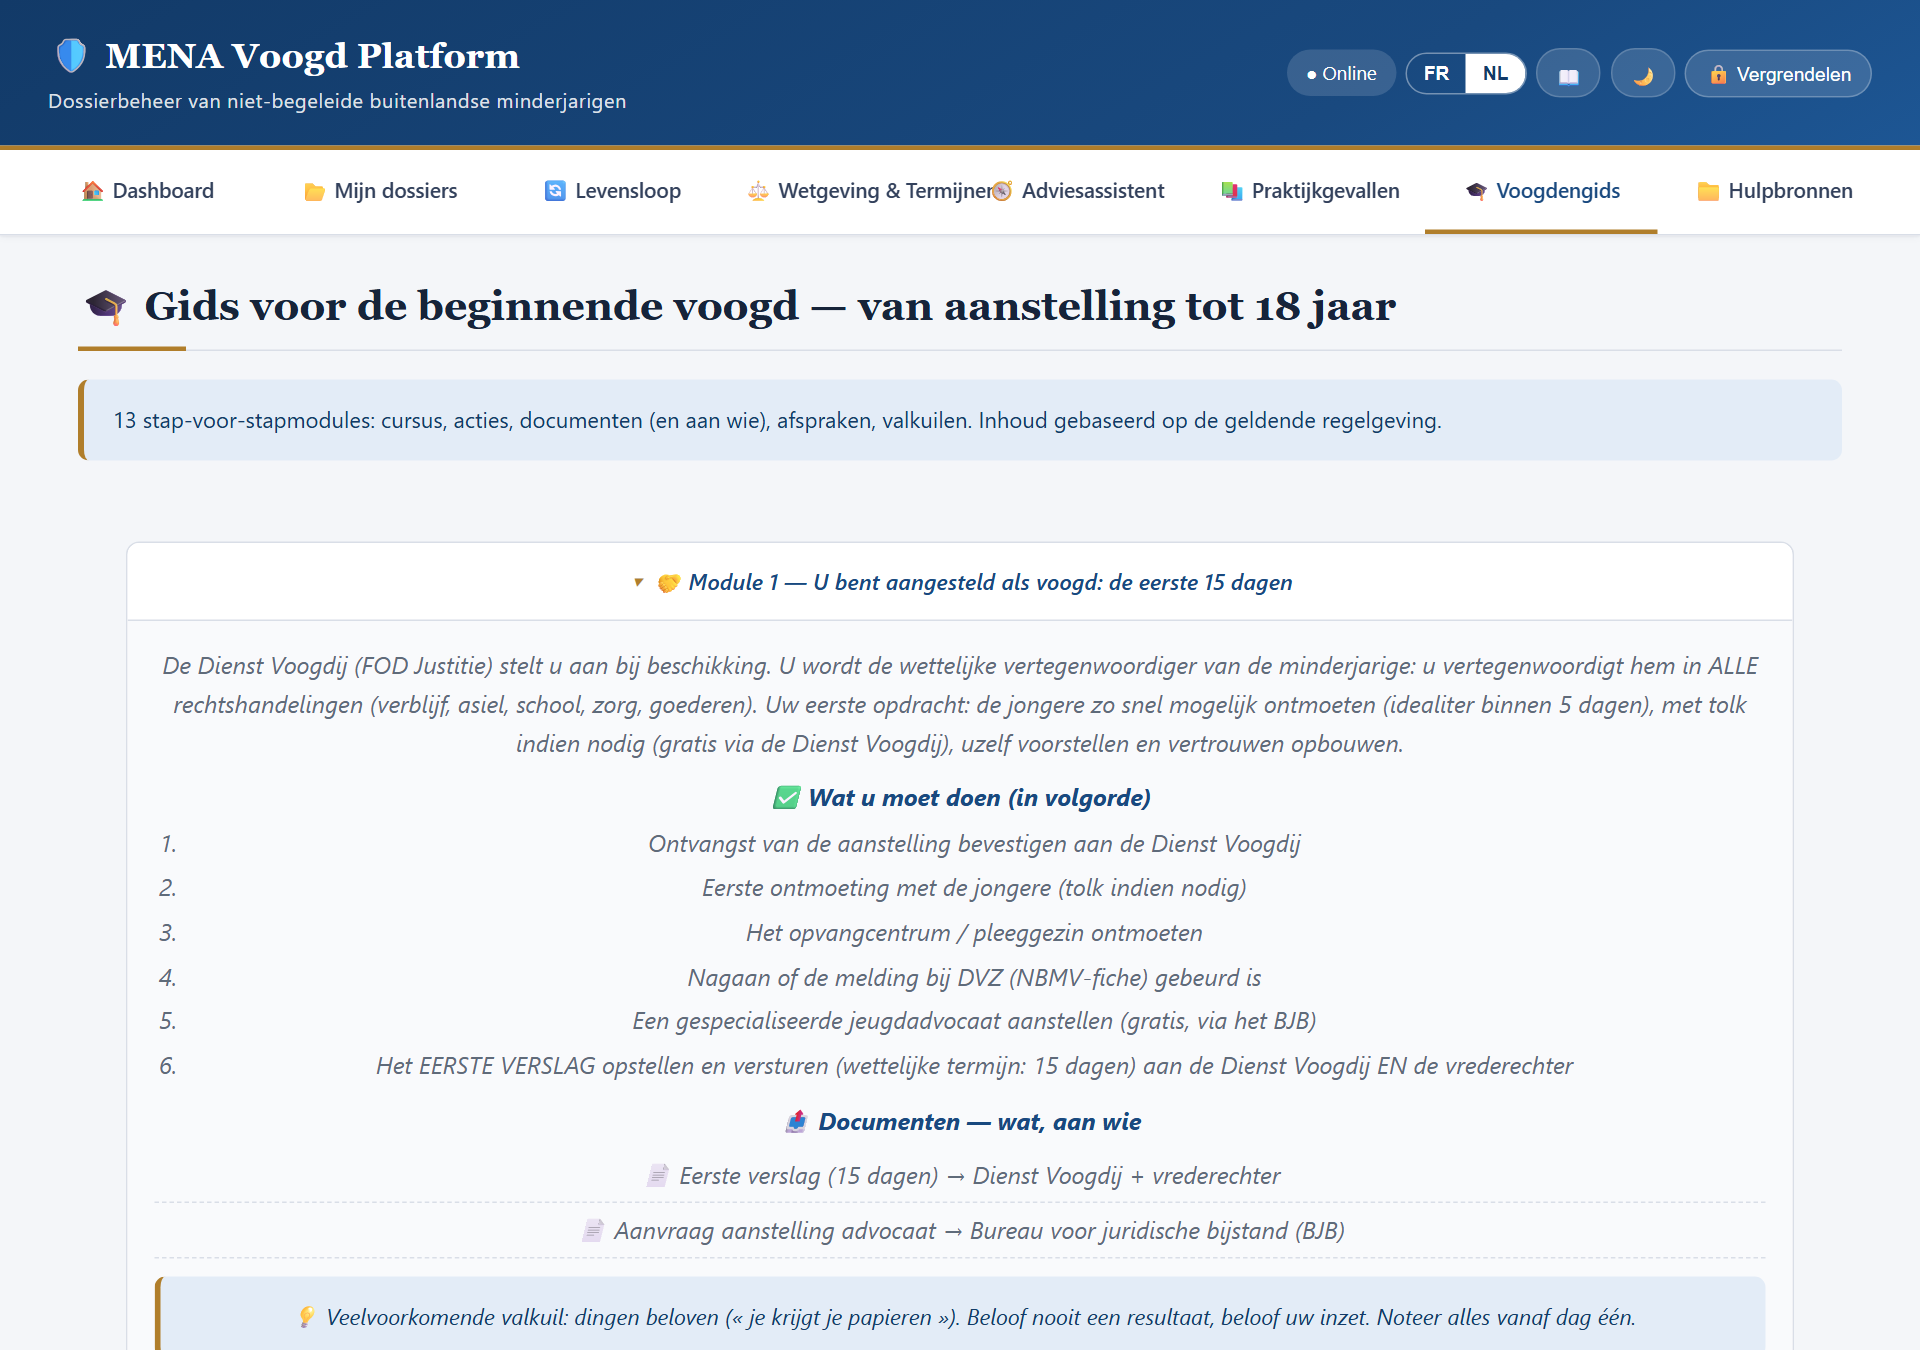Click the 'Wat u moet doen (in volgorde)' heading
The image size is (1920, 1350).
point(979,798)
